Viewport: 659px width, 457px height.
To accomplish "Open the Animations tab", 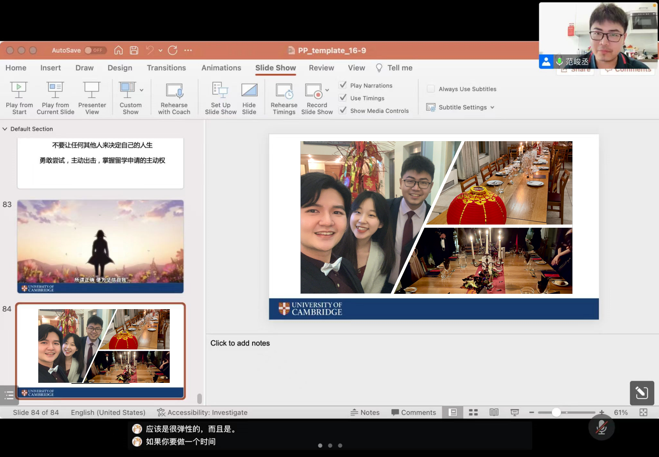I will coord(221,68).
